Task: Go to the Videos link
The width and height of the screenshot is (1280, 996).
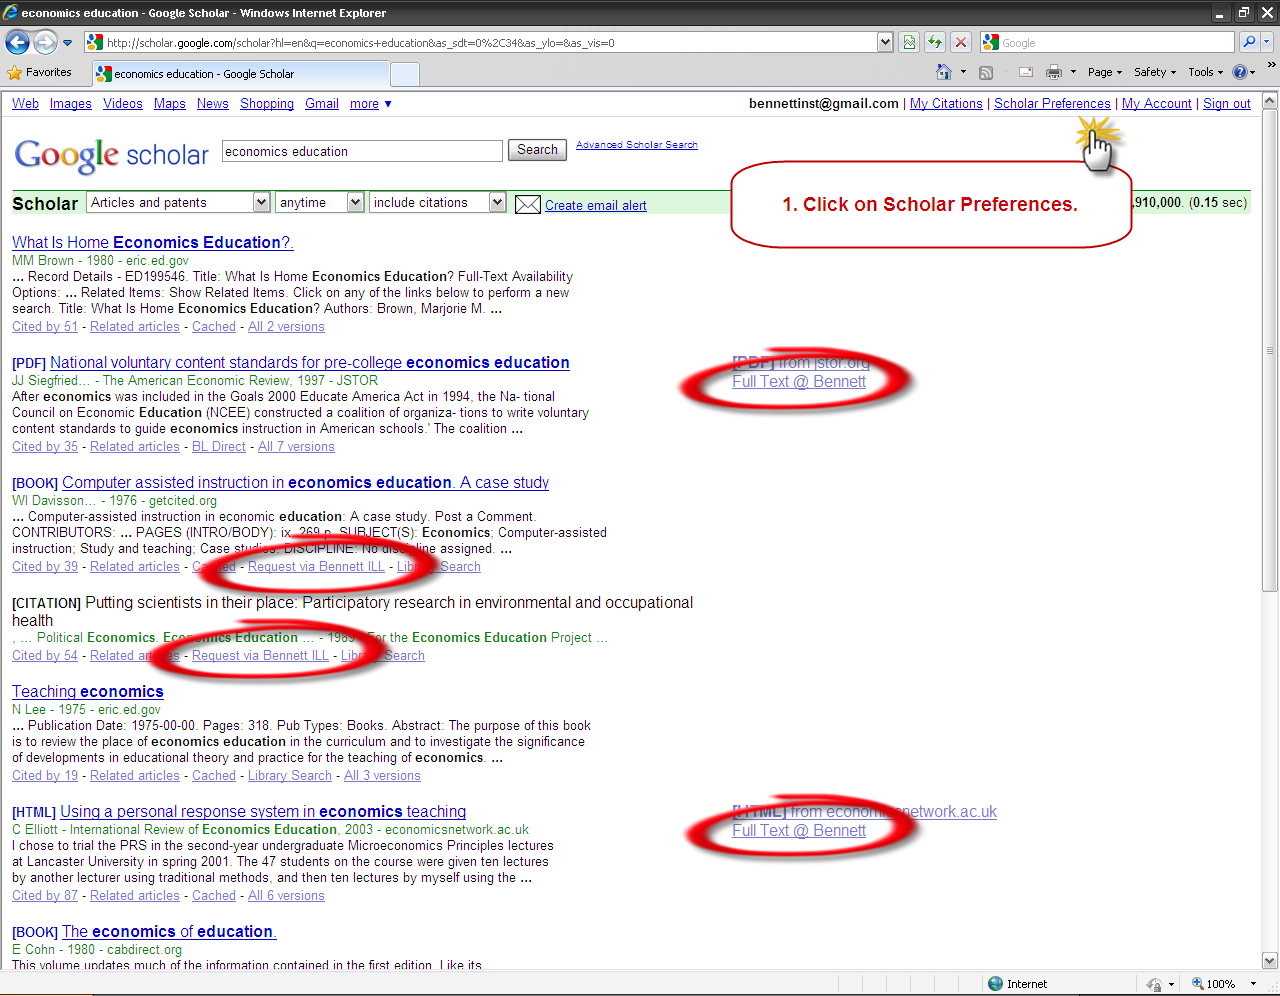Action: (x=122, y=103)
